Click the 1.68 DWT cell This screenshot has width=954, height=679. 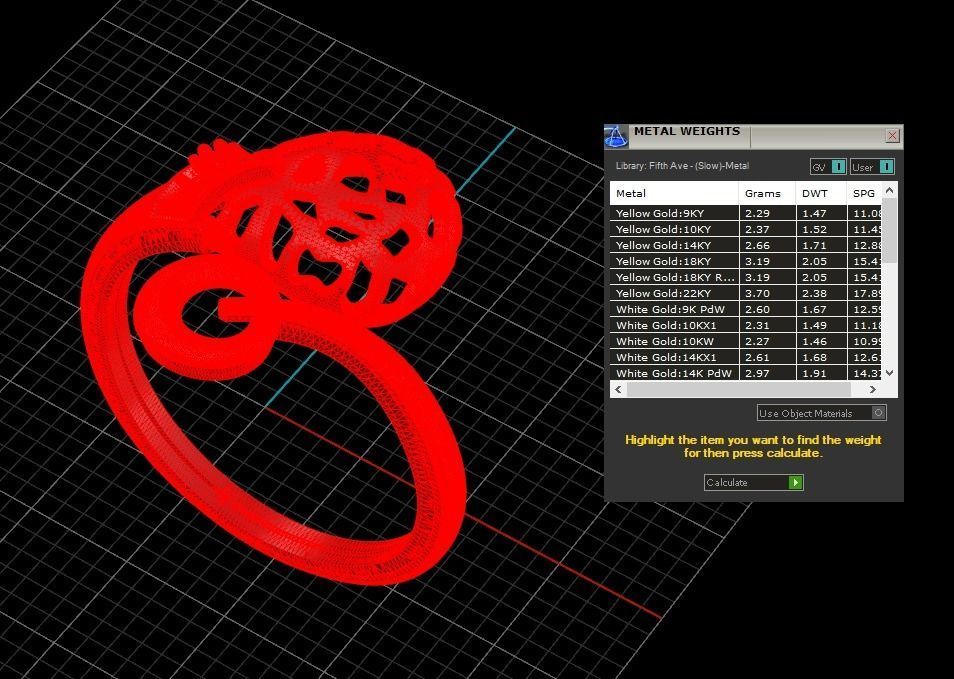[x=821, y=357]
